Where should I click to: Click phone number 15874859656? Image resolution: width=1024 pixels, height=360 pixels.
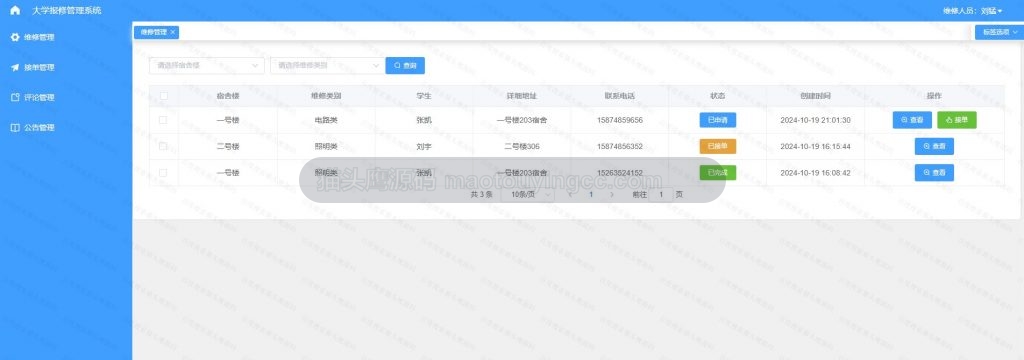[620, 120]
